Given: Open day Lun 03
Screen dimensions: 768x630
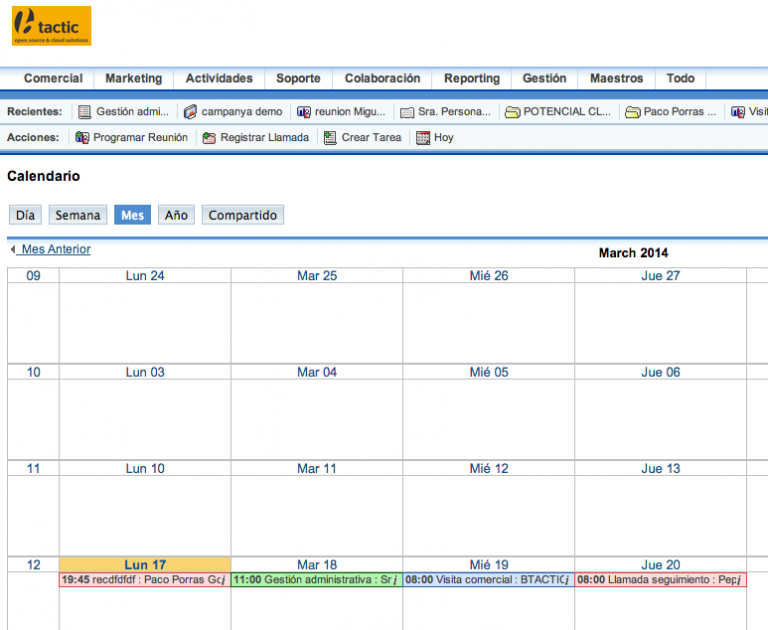Looking at the screenshot, I should coord(145,372).
